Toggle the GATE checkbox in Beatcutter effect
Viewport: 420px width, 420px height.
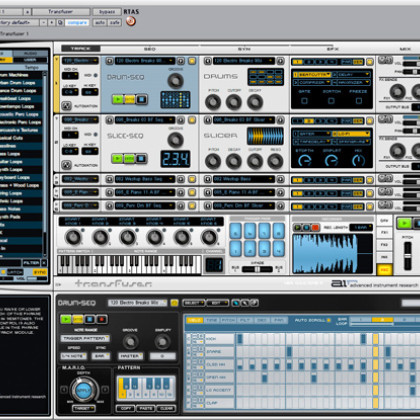304,100
